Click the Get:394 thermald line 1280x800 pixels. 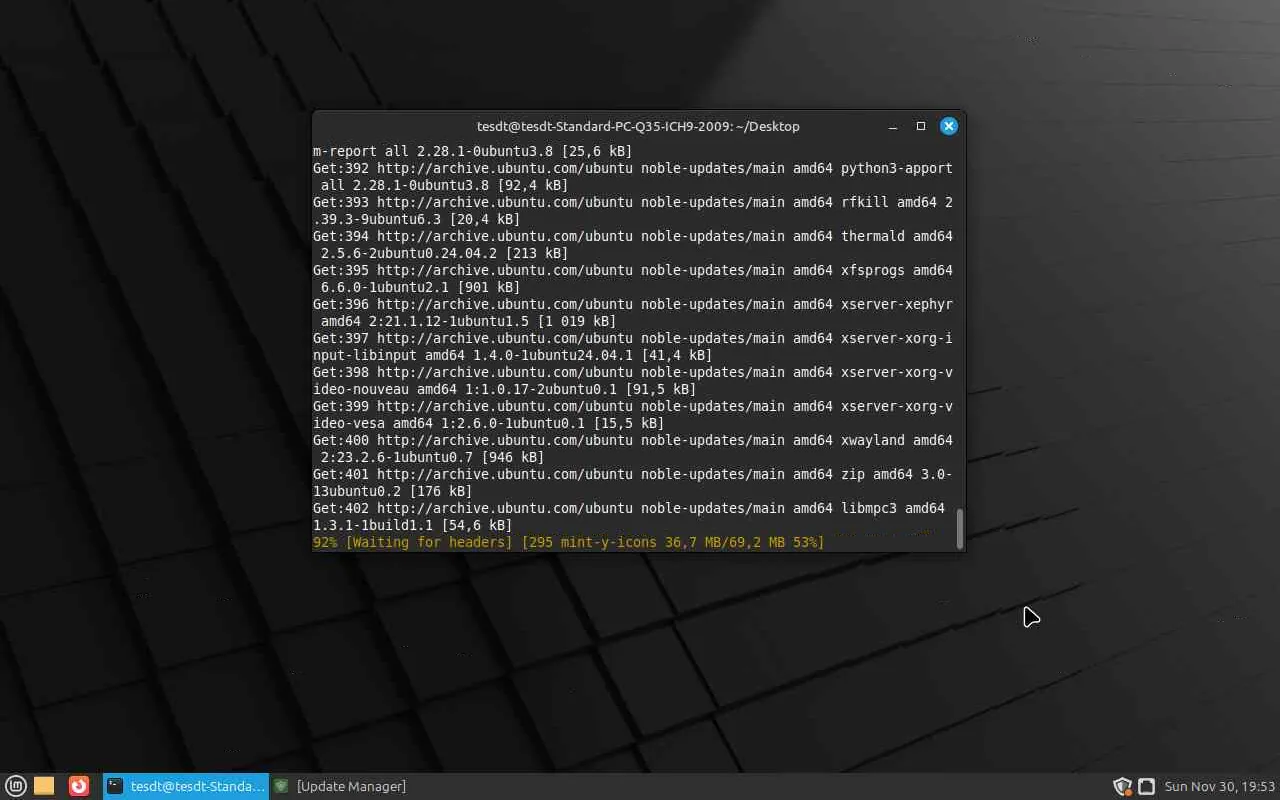click(x=633, y=236)
